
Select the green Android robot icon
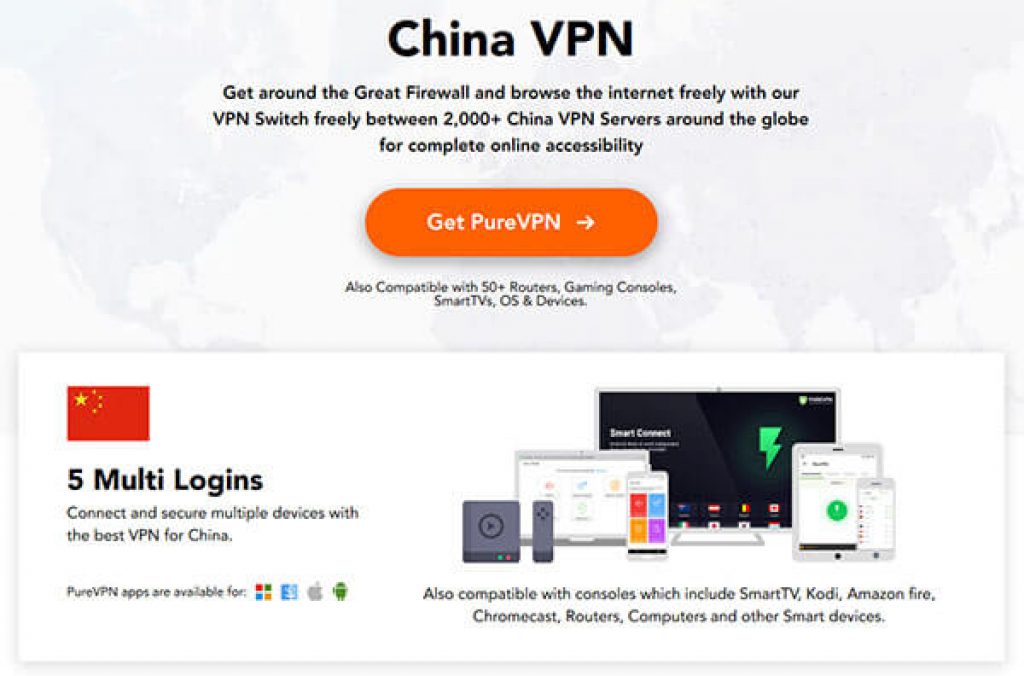click(340, 591)
